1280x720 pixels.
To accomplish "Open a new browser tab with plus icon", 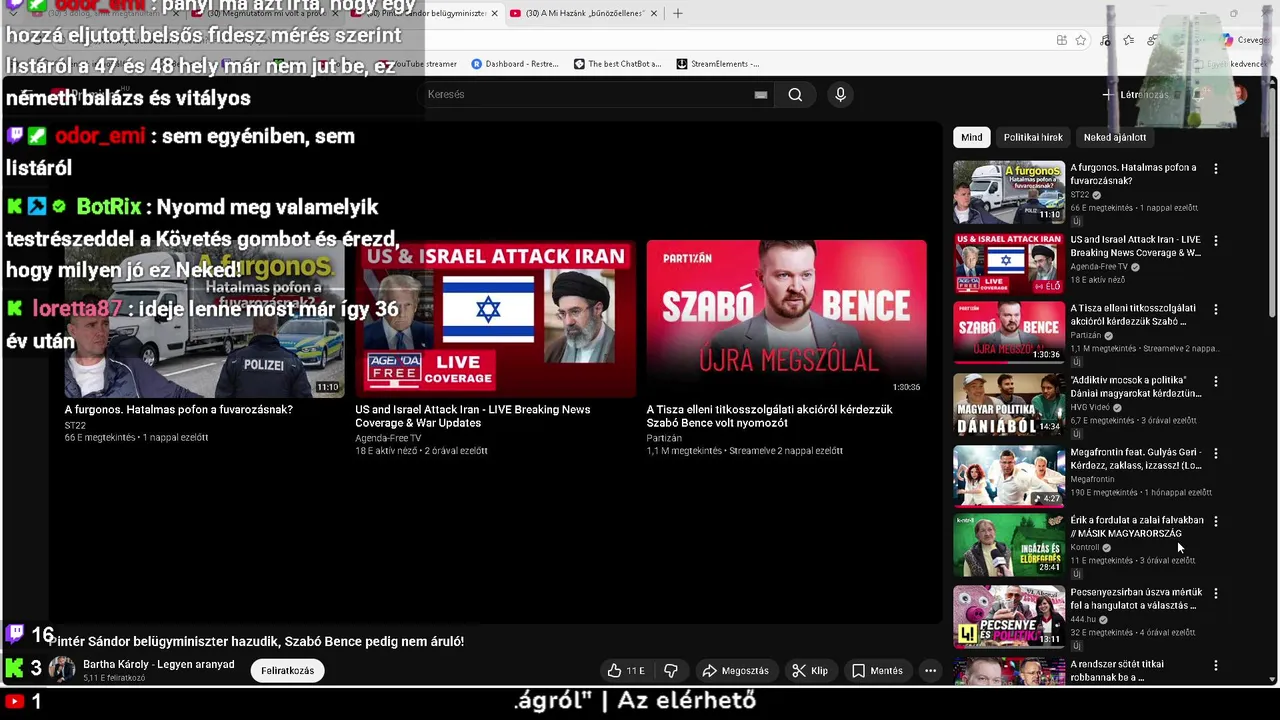I will pyautogui.click(x=677, y=13).
